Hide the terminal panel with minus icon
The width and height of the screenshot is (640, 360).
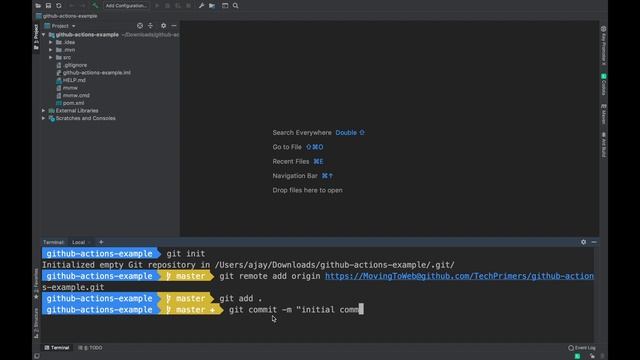[x=594, y=242]
